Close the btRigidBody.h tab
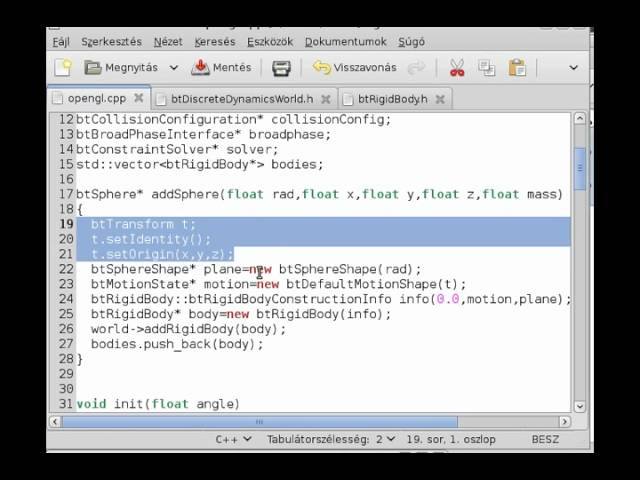 (x=440, y=99)
